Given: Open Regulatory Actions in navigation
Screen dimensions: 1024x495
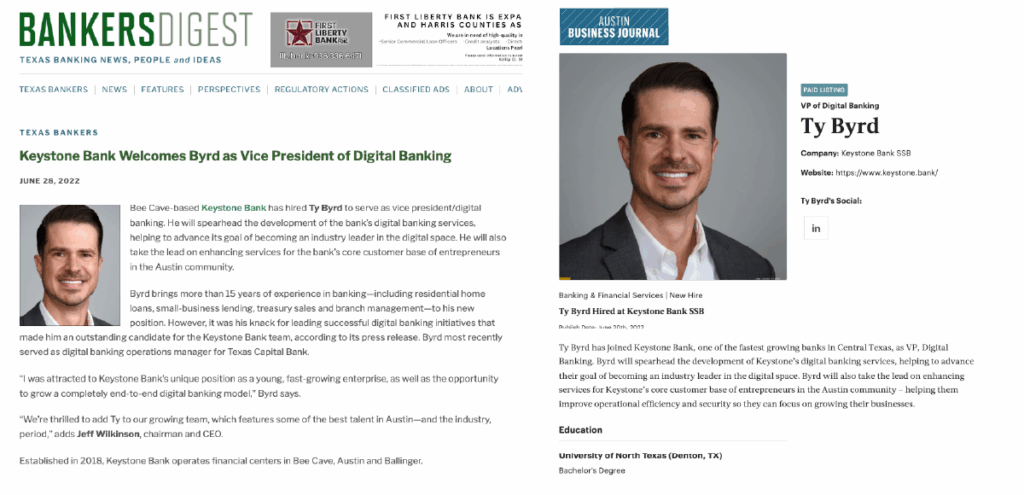Looking at the screenshot, I should (321, 89).
